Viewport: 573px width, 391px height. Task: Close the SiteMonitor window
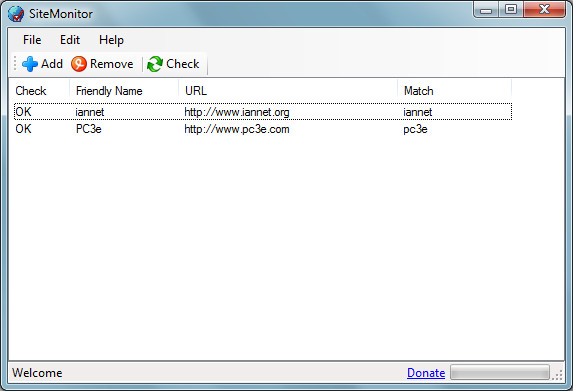[x=544, y=10]
